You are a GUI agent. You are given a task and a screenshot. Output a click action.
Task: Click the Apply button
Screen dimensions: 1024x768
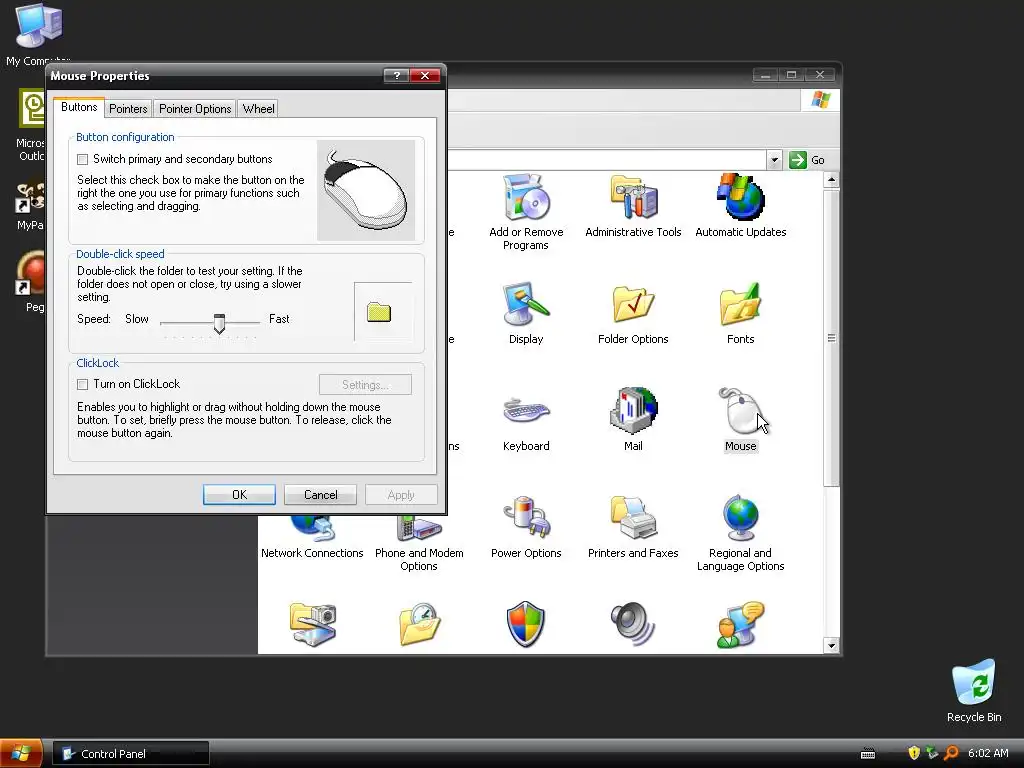pos(401,494)
